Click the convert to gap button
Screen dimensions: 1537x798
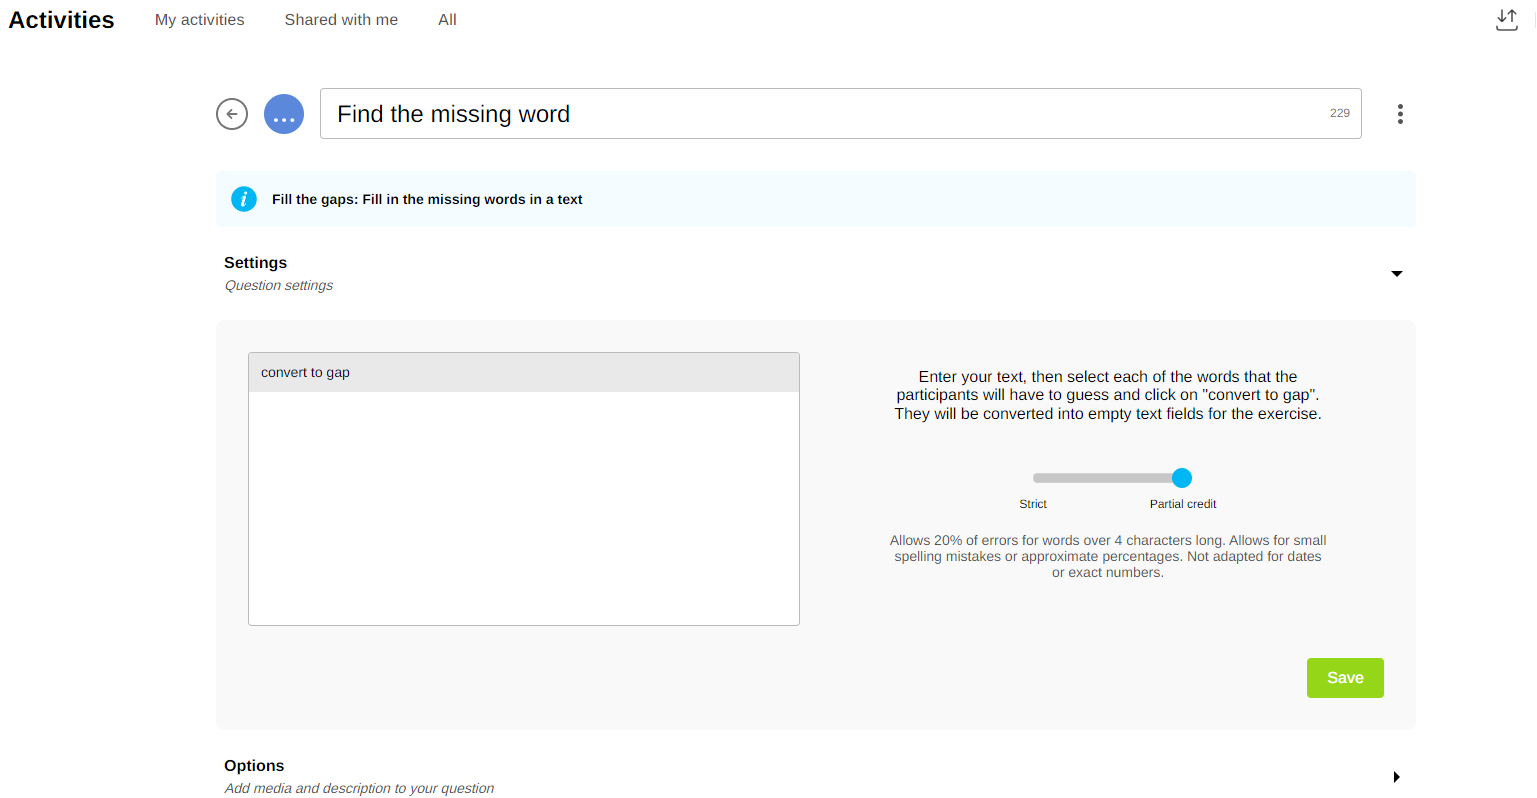point(306,373)
